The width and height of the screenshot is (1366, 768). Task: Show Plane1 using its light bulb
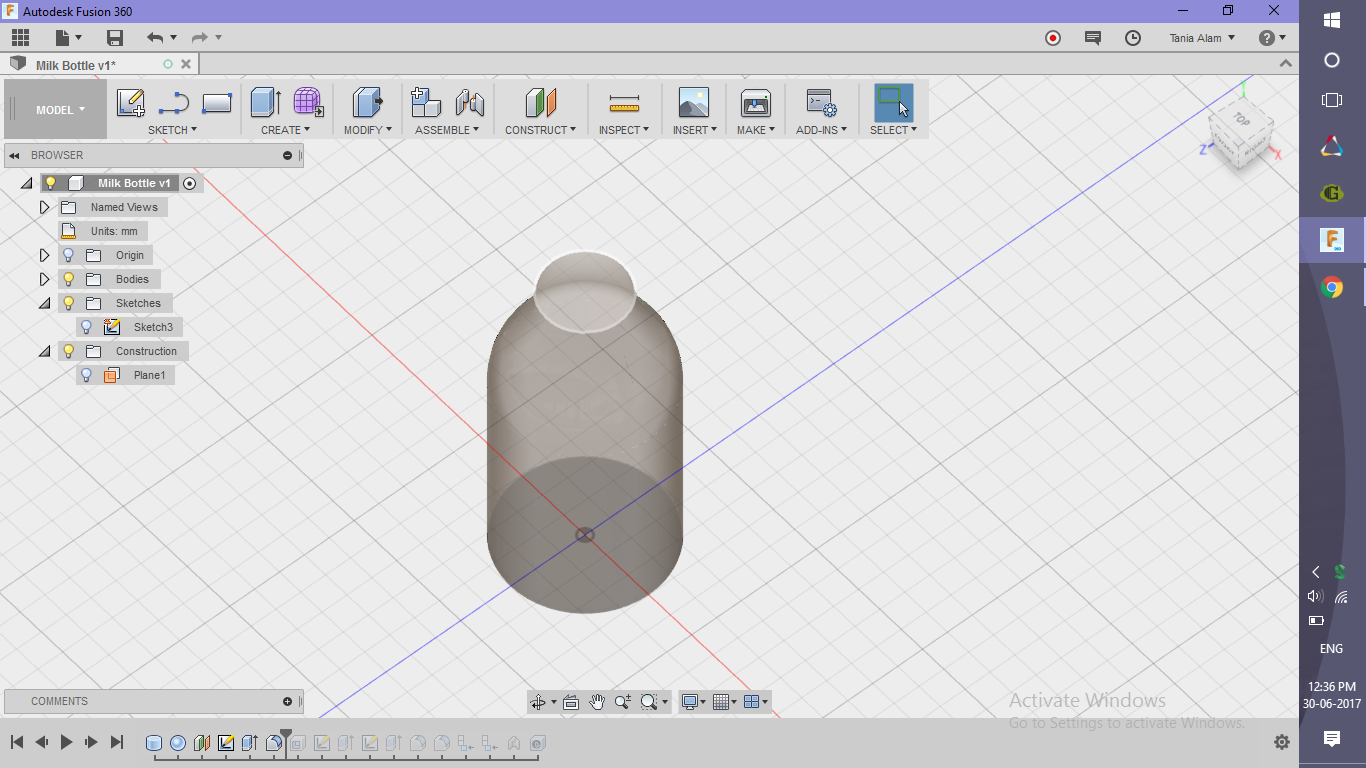point(87,375)
